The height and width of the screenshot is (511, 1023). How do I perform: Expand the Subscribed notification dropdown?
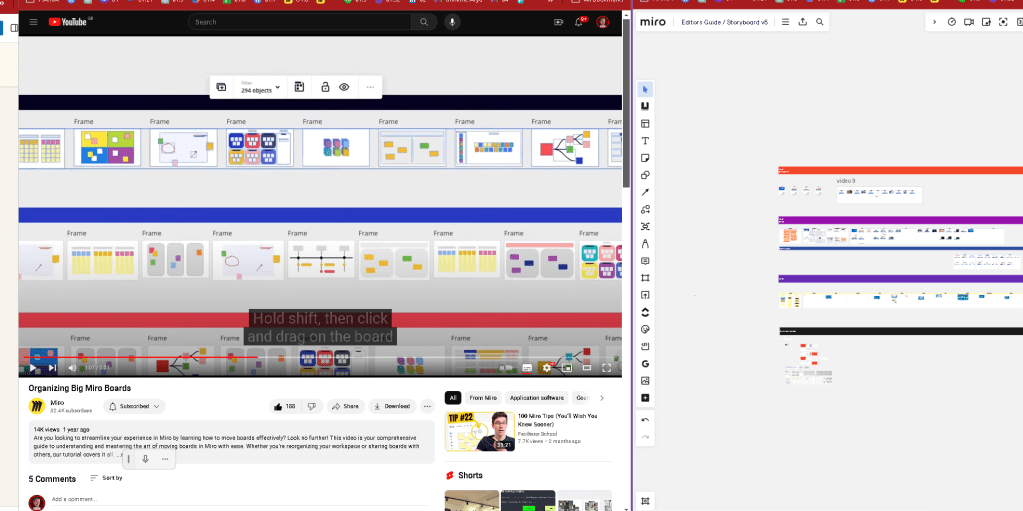click(x=134, y=406)
